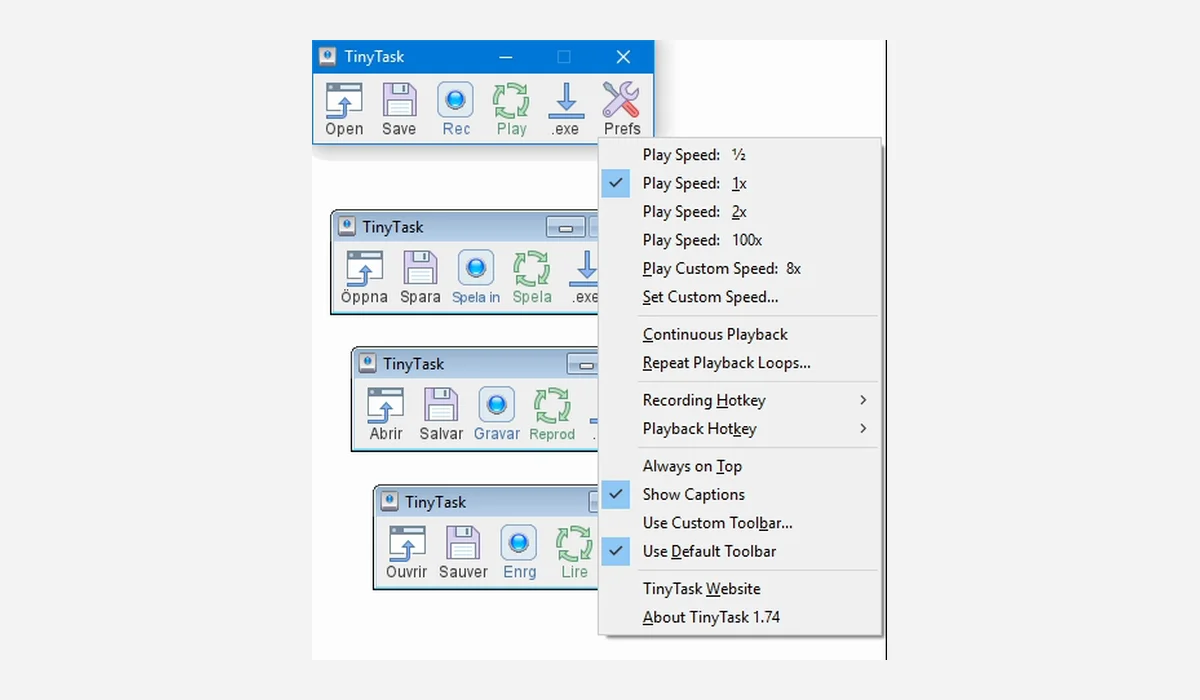Image resolution: width=1200 pixels, height=700 pixels.
Task: Choose Use Custom Toolbar menu entry
Action: (x=740, y=523)
